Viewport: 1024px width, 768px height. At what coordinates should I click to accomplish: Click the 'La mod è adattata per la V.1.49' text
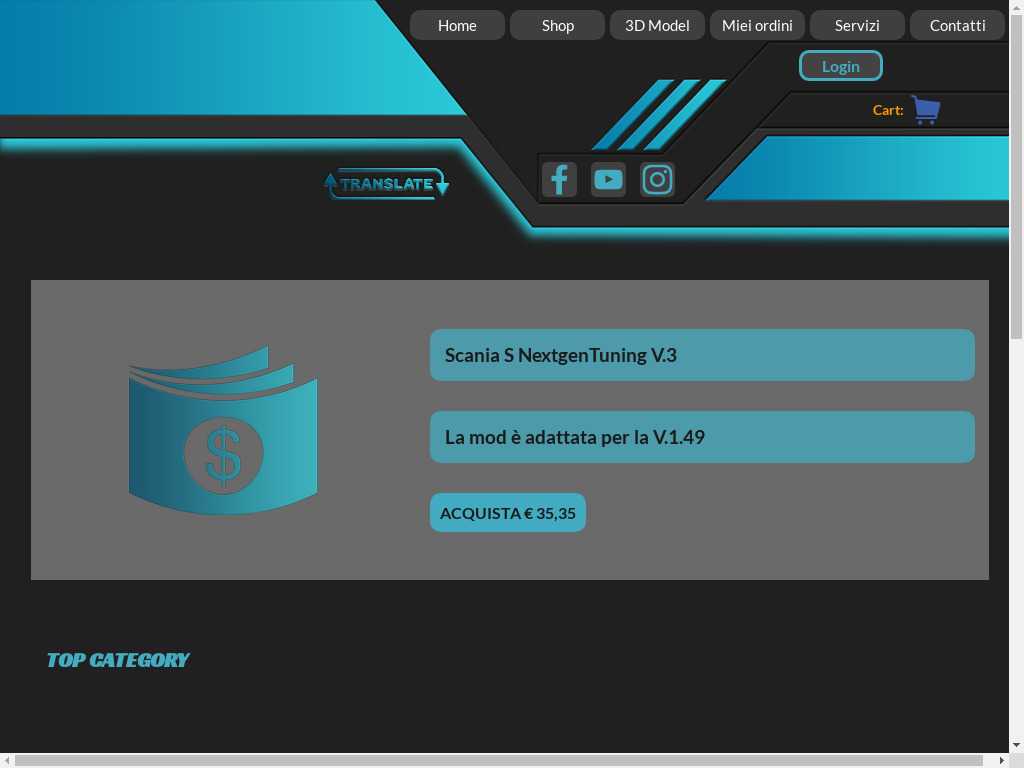(575, 437)
